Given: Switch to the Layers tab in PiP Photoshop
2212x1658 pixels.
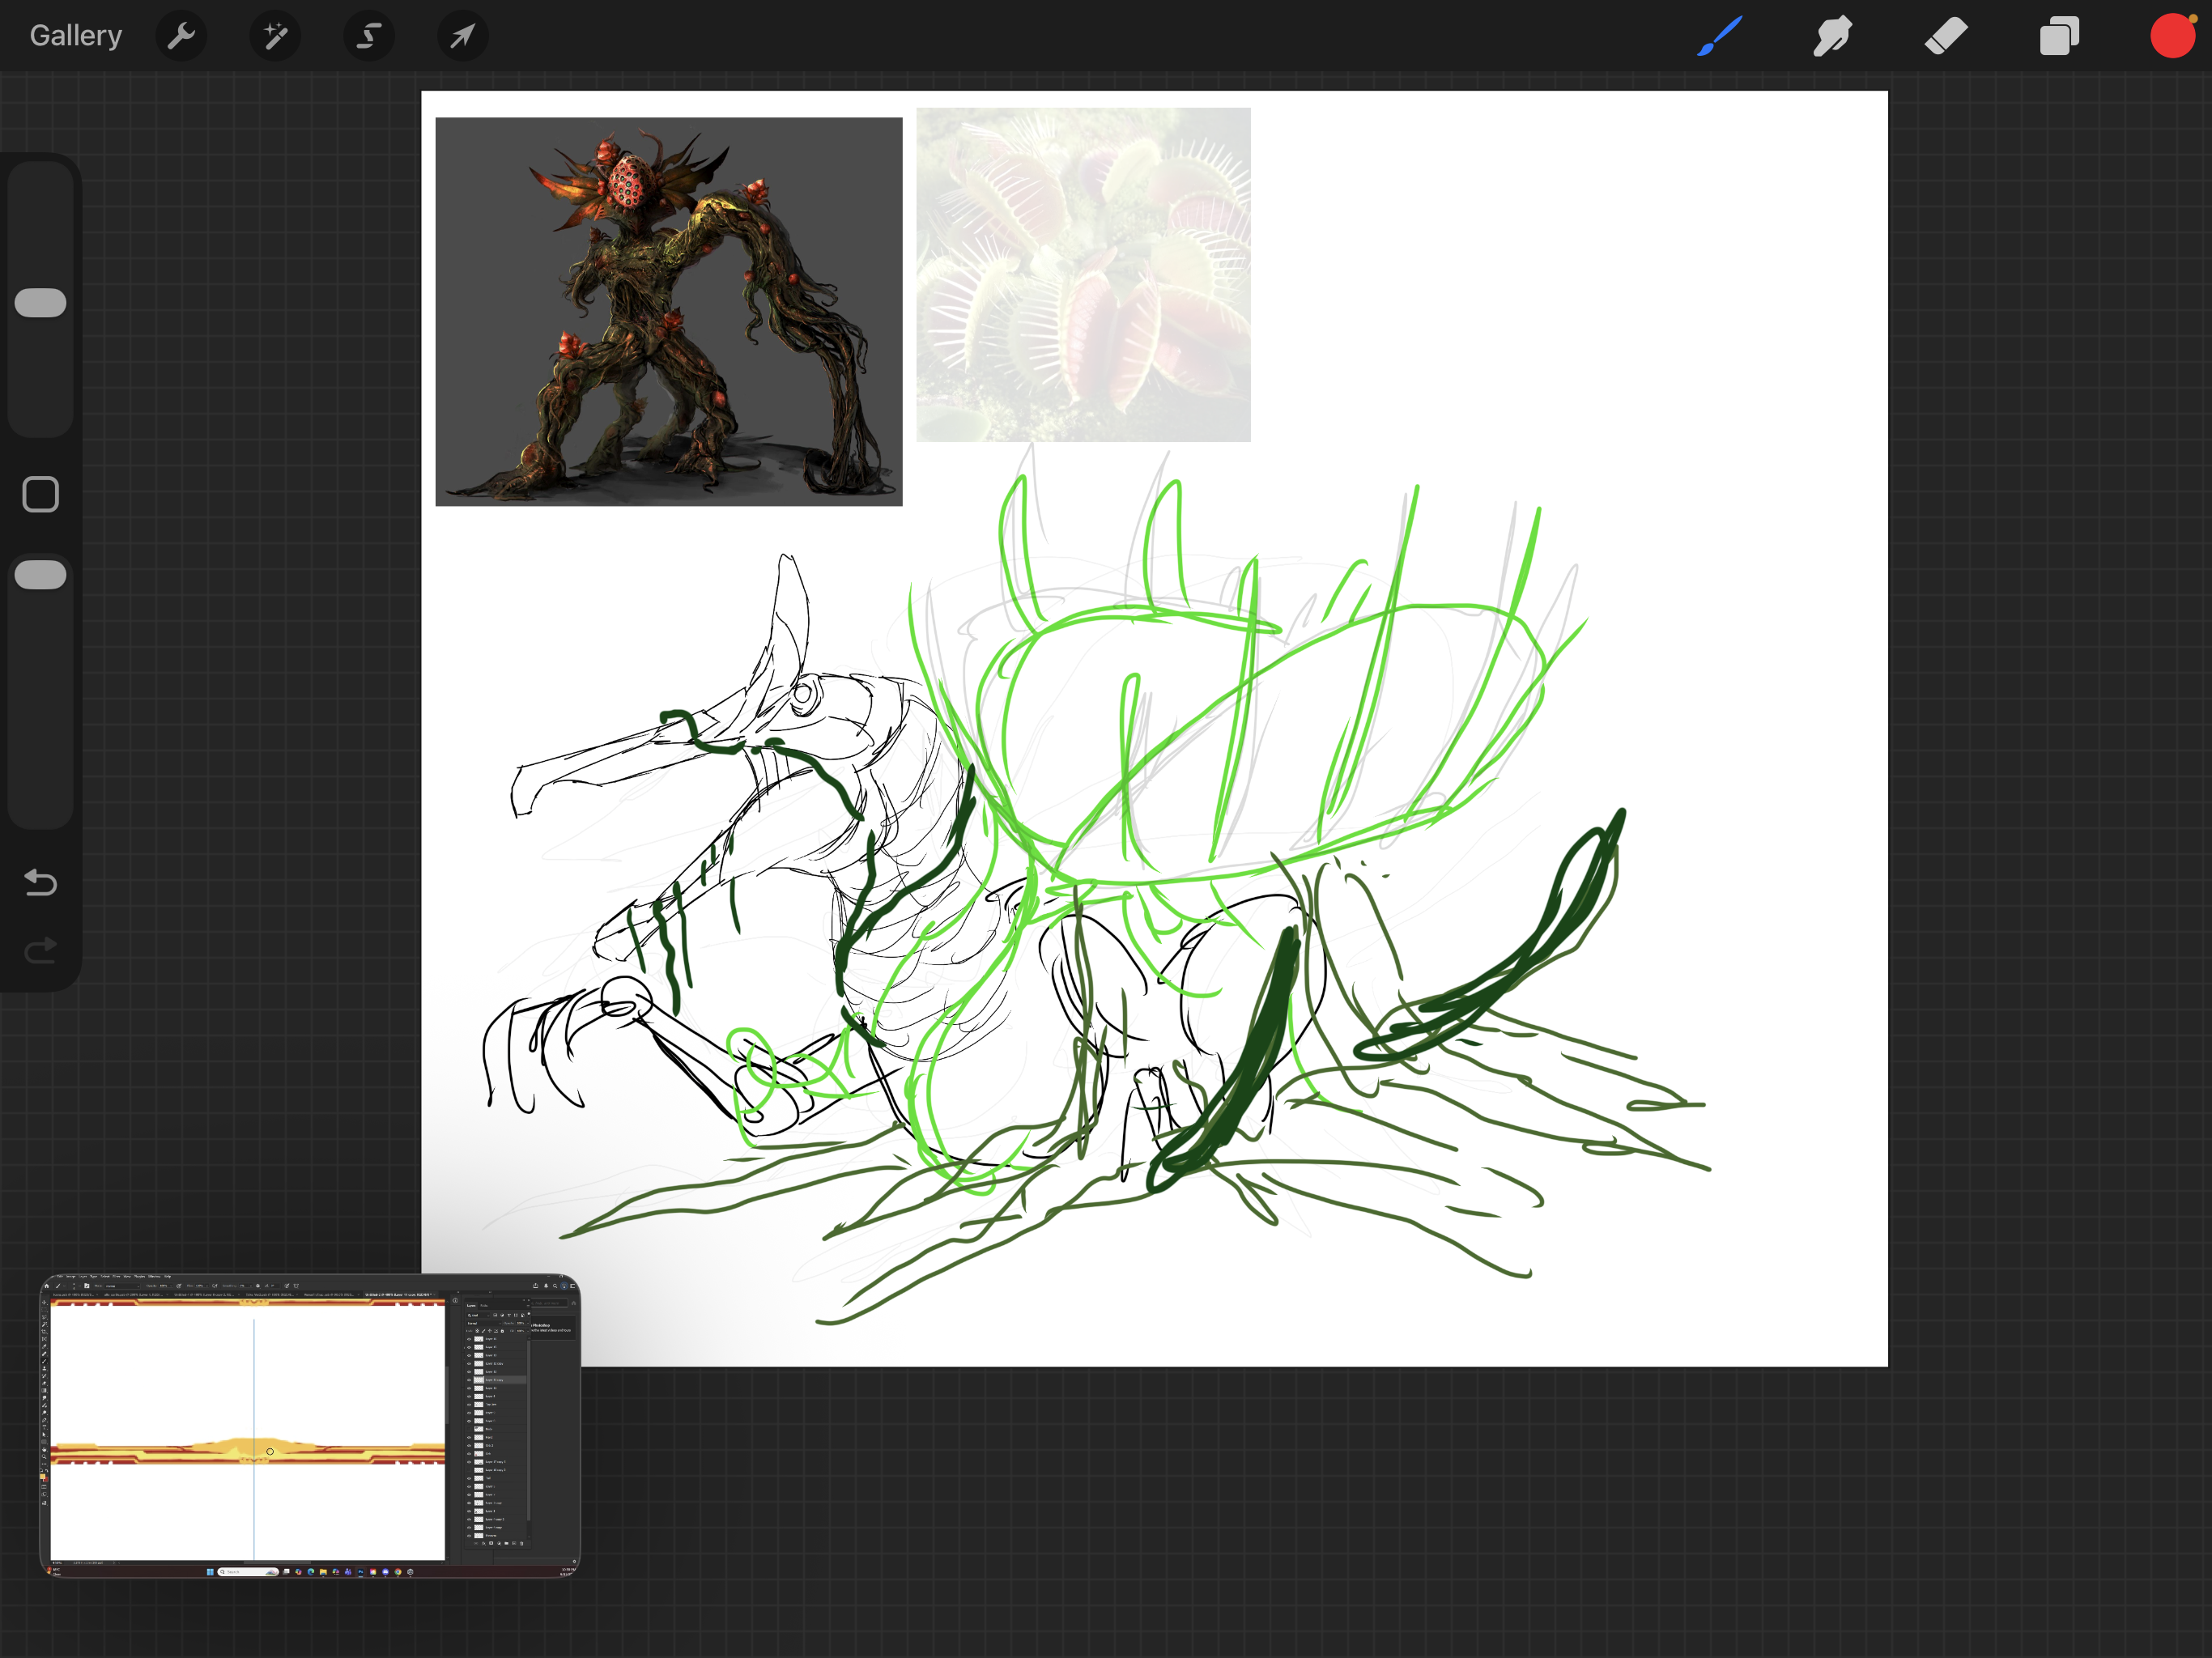Looking at the screenshot, I should tap(472, 1305).
